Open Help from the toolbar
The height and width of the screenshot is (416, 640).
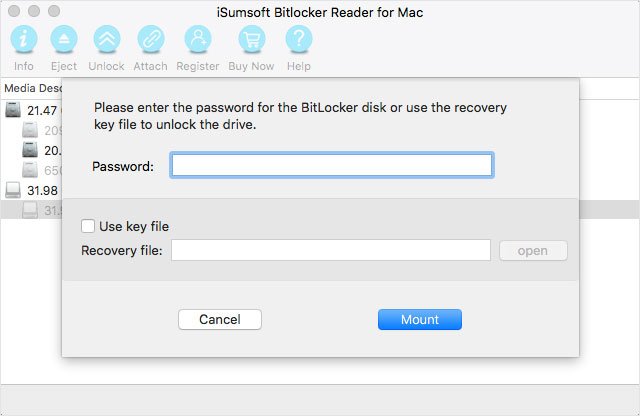click(x=298, y=41)
